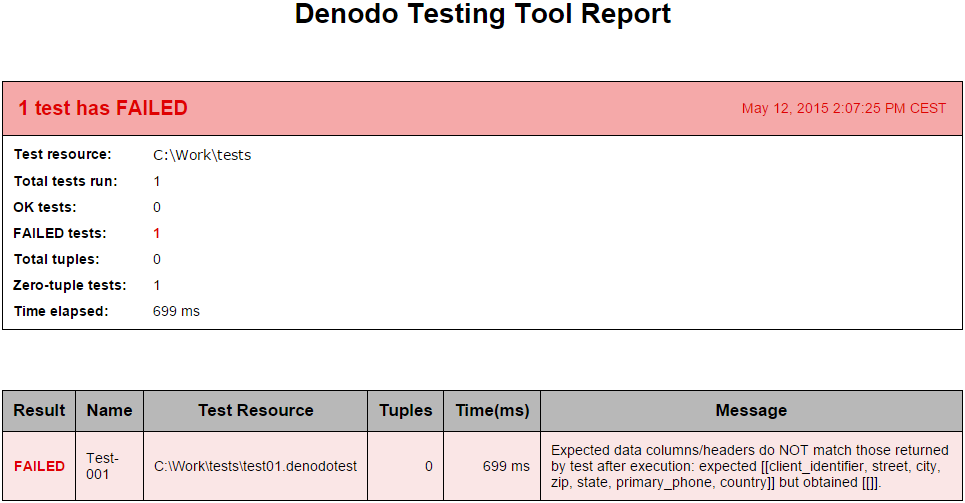Click the 'Denodo Testing Tool Report' title
Screen dimensions: 965x503
click(x=482, y=14)
